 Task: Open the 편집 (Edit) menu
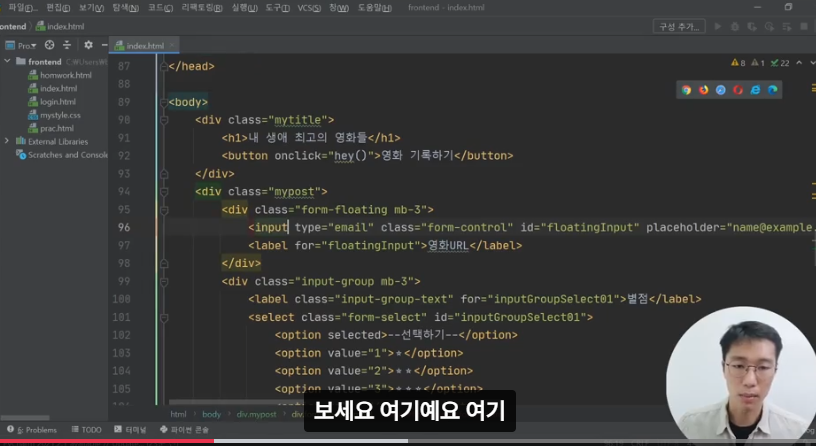[x=58, y=8]
